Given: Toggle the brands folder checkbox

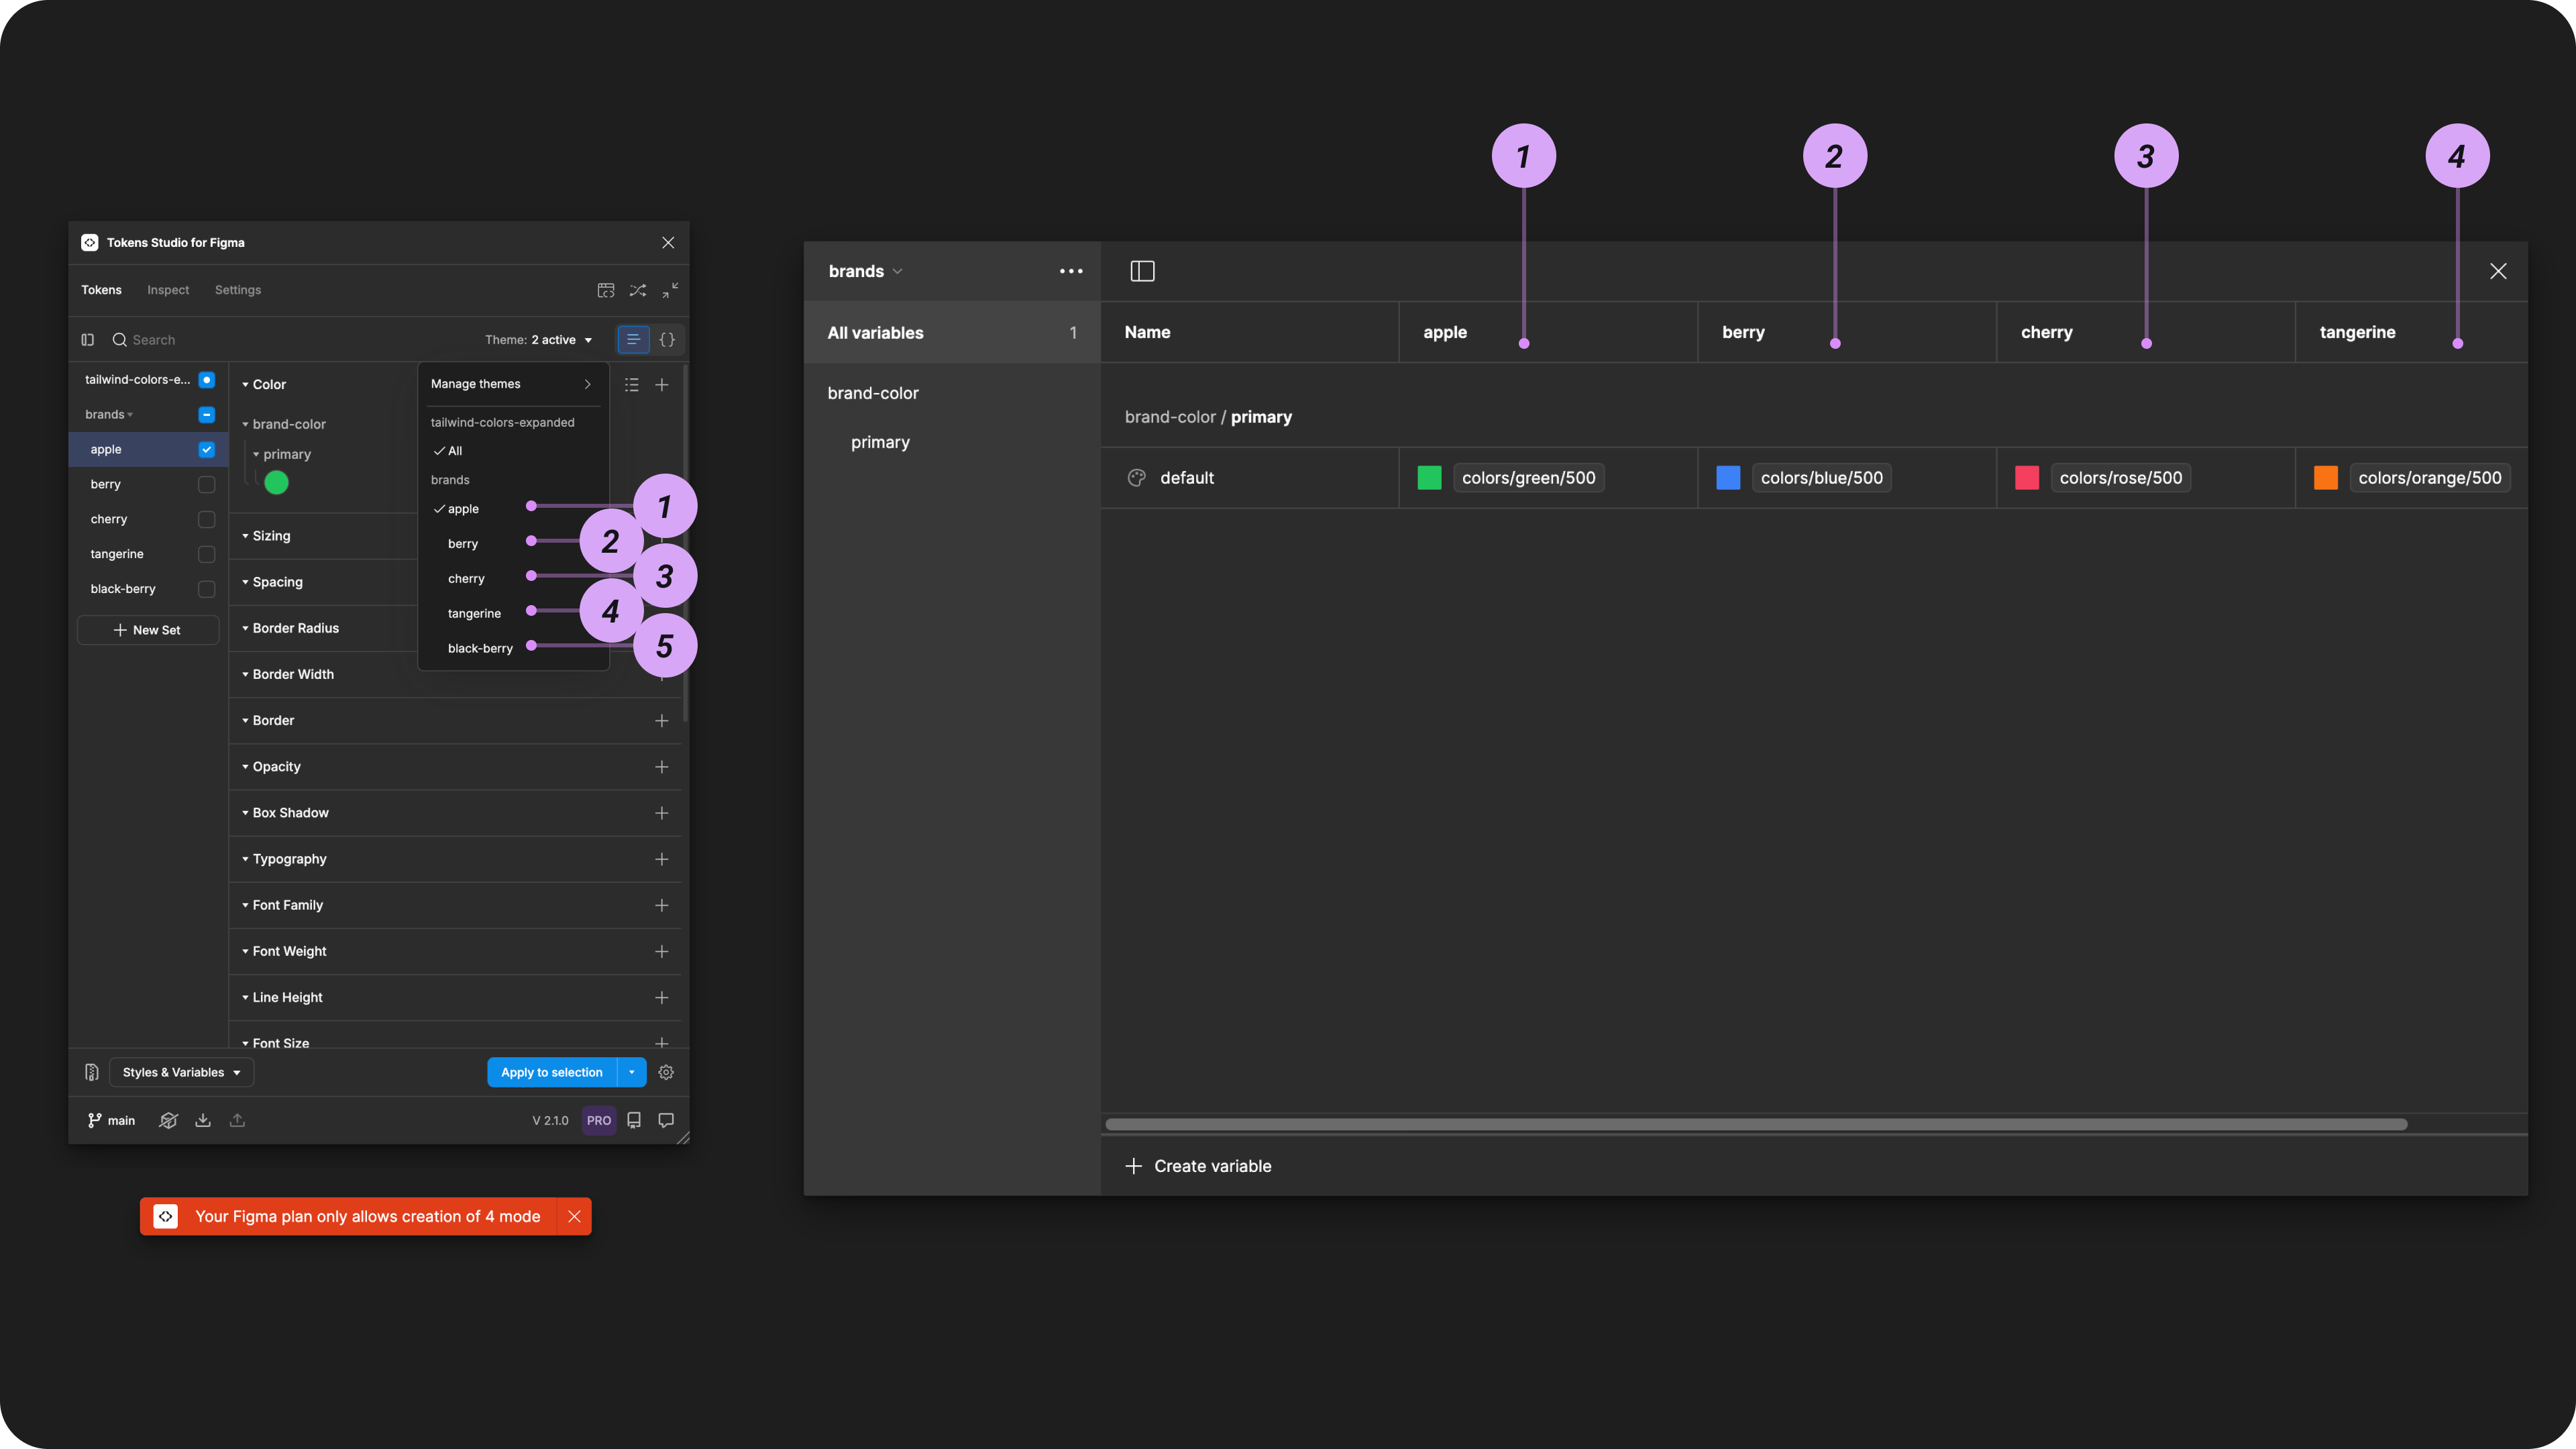Looking at the screenshot, I should click(207, 415).
